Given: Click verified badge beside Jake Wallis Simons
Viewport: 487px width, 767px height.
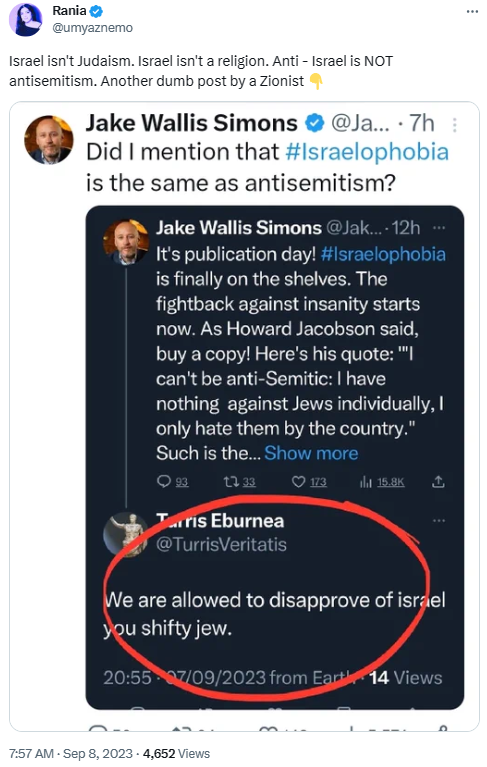Looking at the screenshot, I should (x=315, y=123).
